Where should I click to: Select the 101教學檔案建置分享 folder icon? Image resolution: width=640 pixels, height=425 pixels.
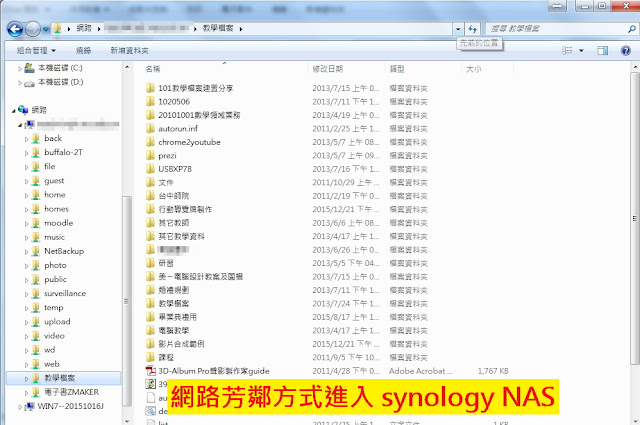[150, 88]
